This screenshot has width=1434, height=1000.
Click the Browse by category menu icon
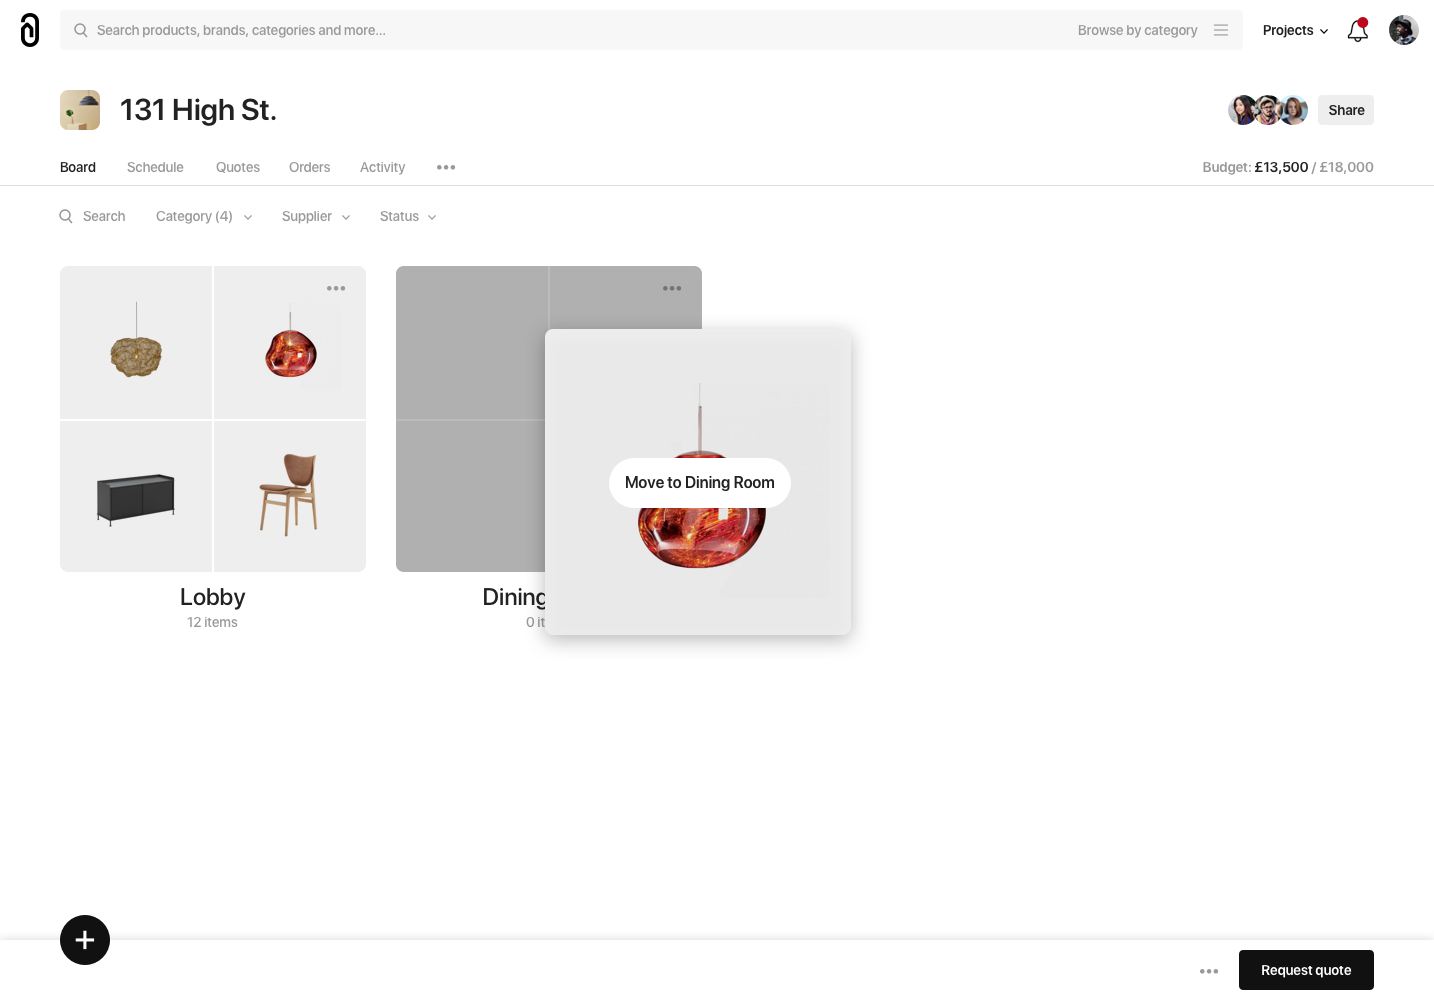click(x=1221, y=30)
